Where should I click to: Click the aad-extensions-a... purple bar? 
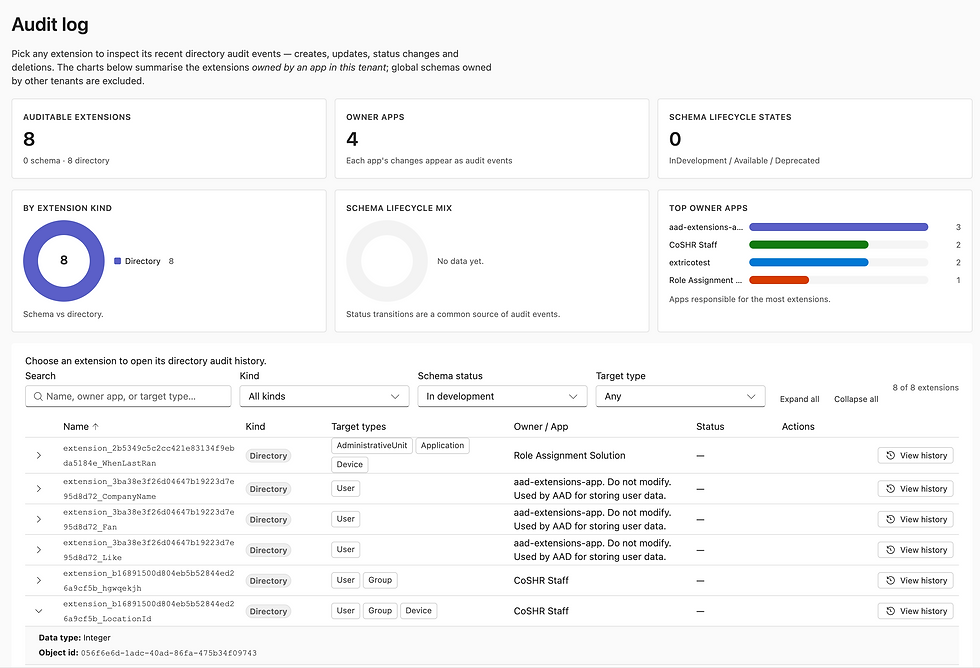pos(838,227)
